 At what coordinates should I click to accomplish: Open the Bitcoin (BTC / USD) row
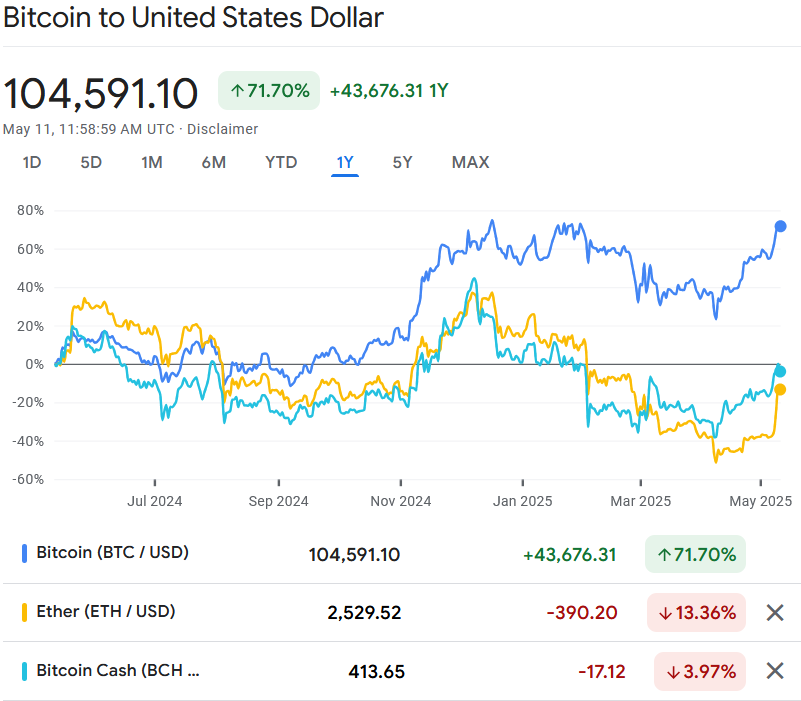coord(400,554)
